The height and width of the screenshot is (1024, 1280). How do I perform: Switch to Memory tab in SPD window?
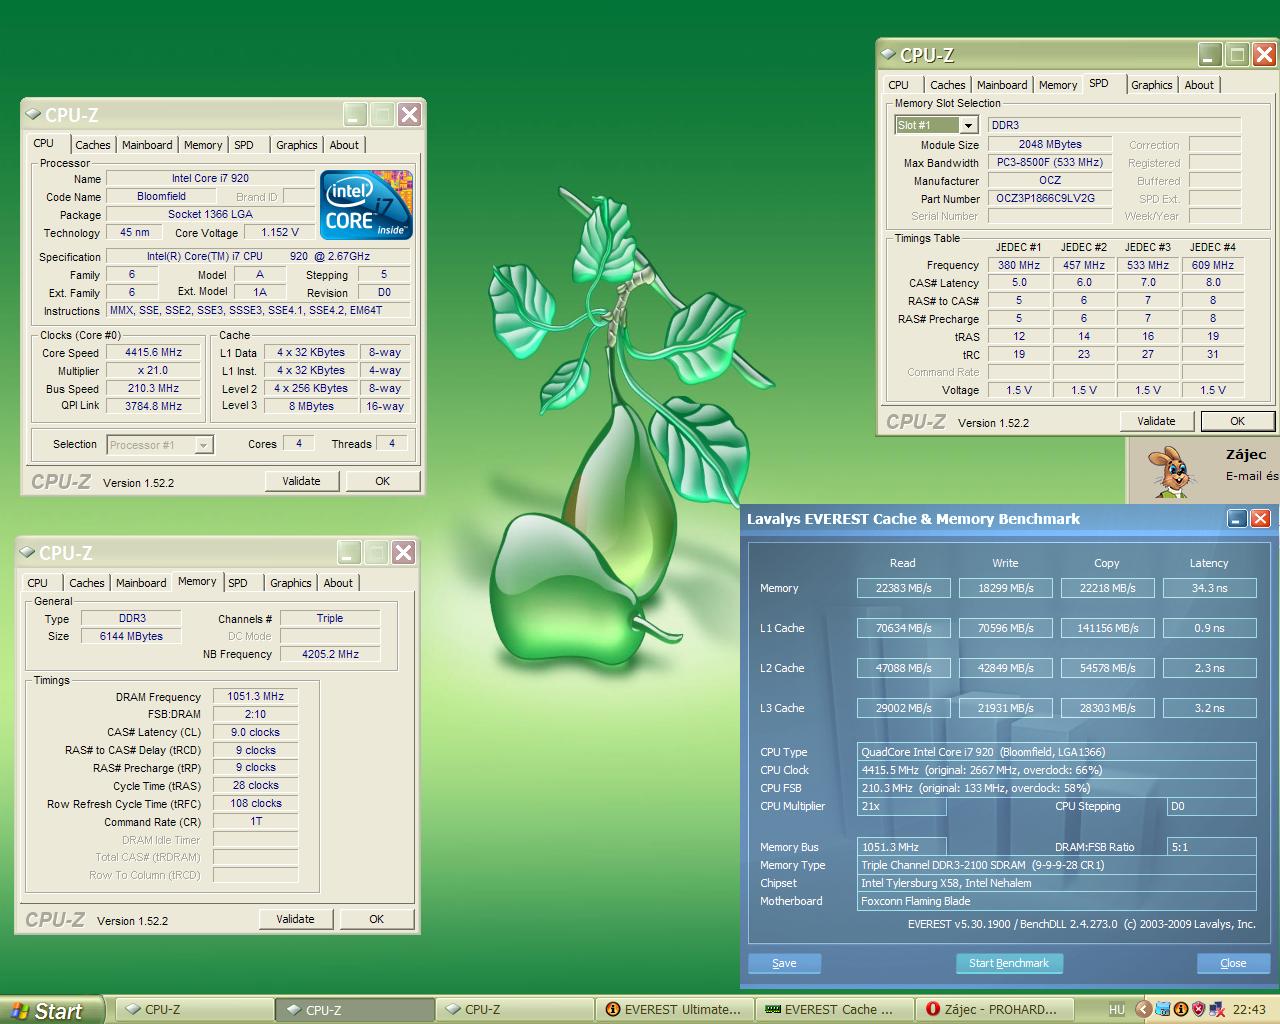[1058, 85]
